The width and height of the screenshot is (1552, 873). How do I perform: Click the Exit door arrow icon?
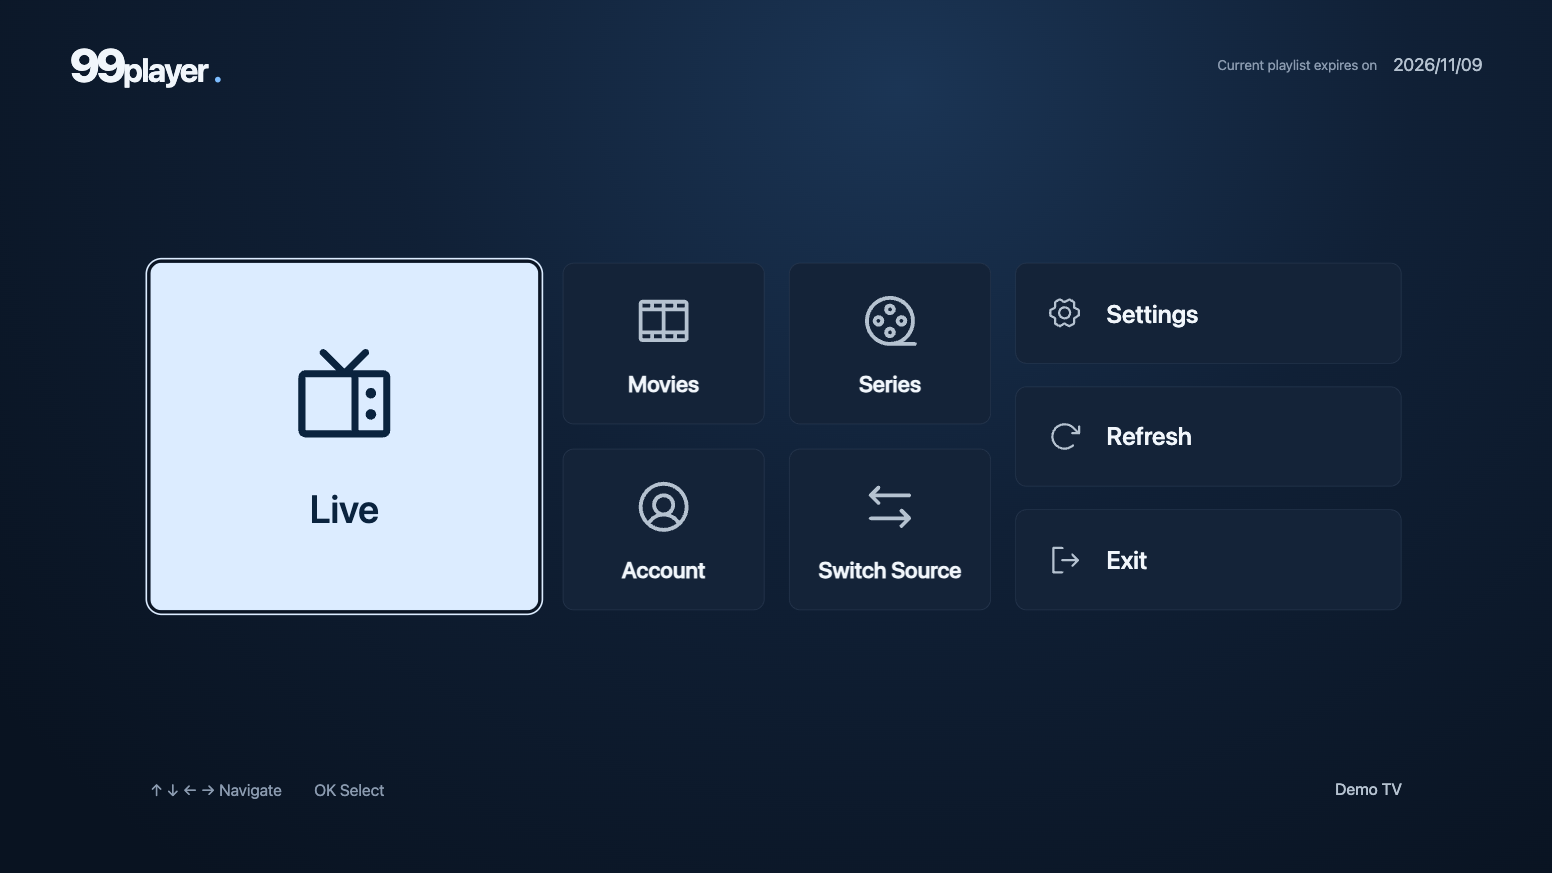(1065, 560)
